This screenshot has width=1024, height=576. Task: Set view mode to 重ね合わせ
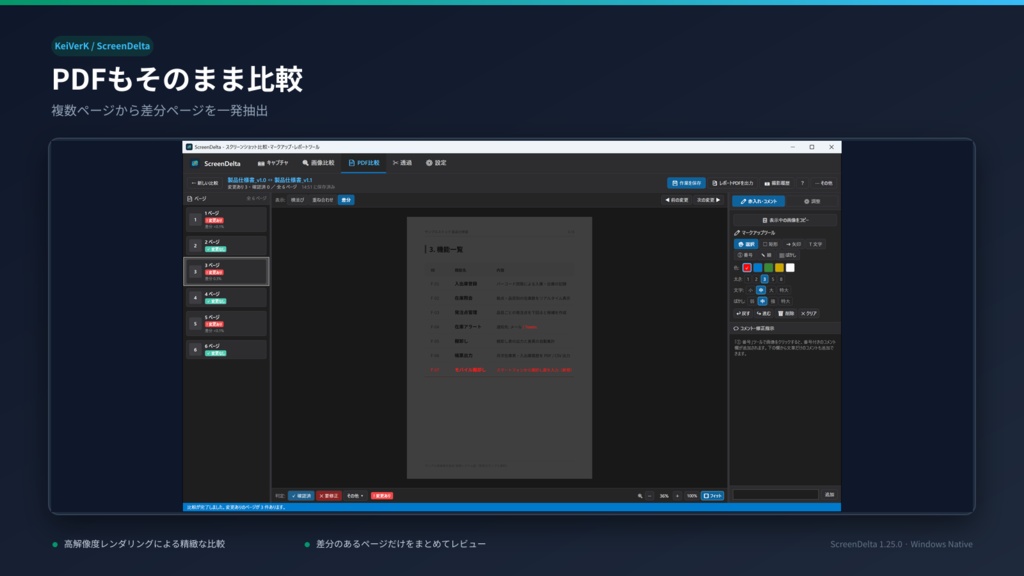tap(323, 200)
